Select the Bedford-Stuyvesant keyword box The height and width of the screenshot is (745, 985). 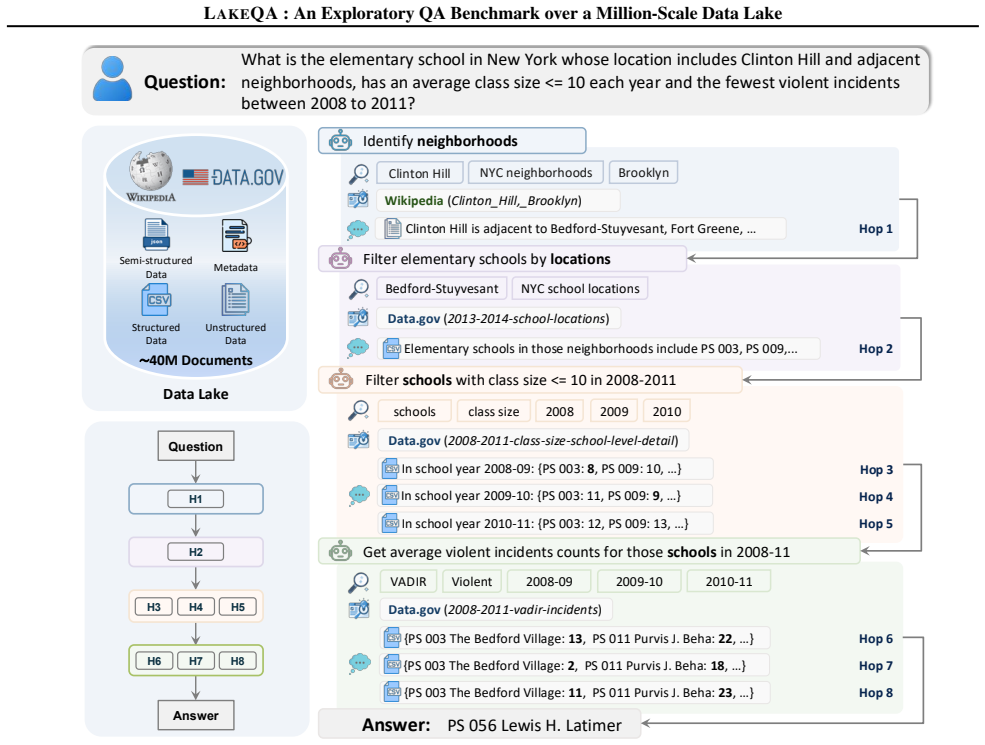(x=442, y=288)
